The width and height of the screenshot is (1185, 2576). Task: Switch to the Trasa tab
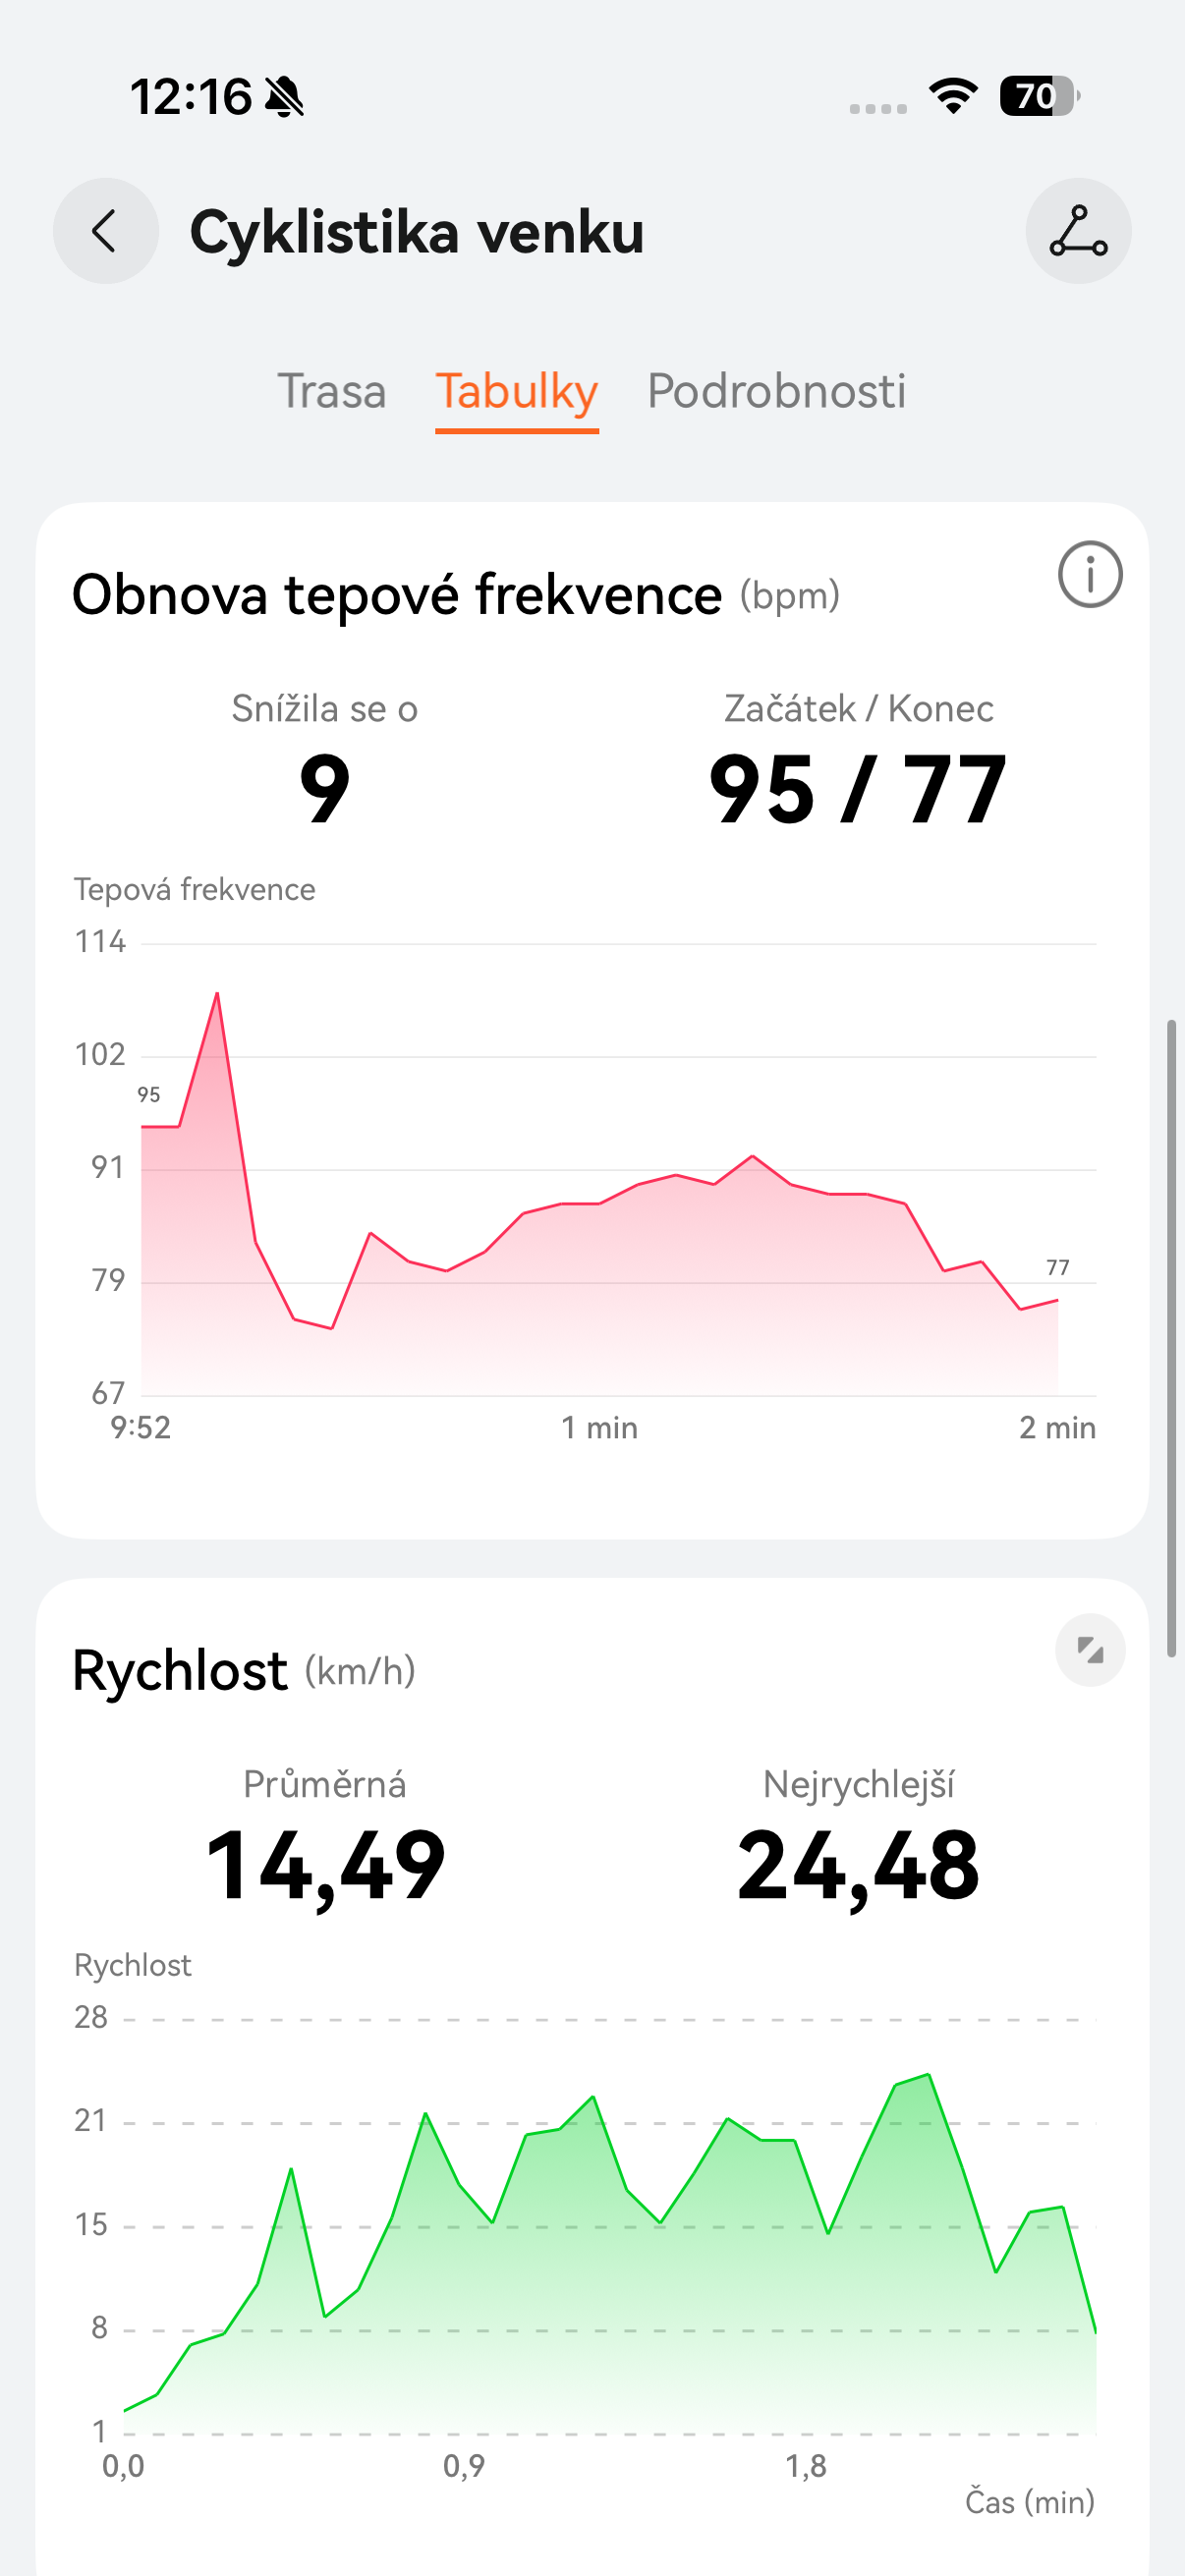331,391
